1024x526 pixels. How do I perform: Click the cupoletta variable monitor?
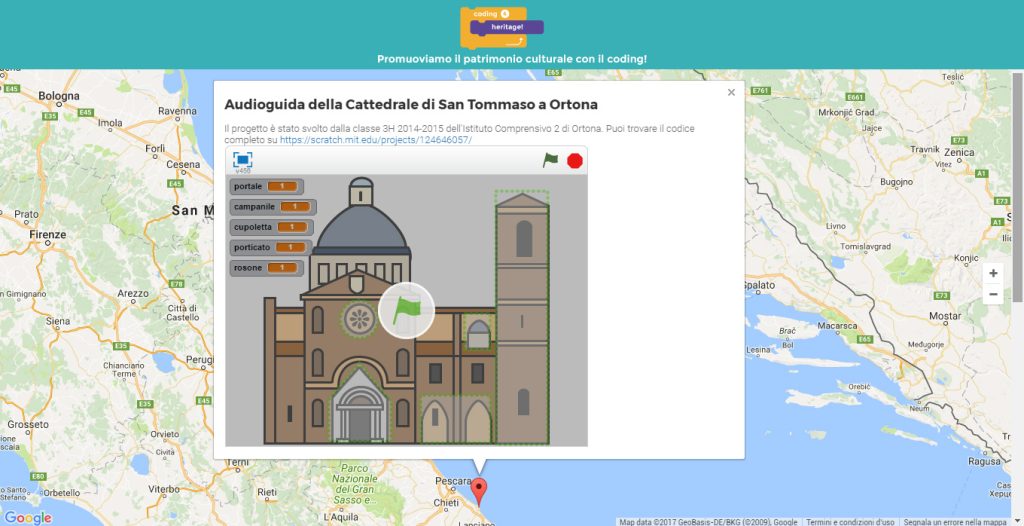click(271, 227)
